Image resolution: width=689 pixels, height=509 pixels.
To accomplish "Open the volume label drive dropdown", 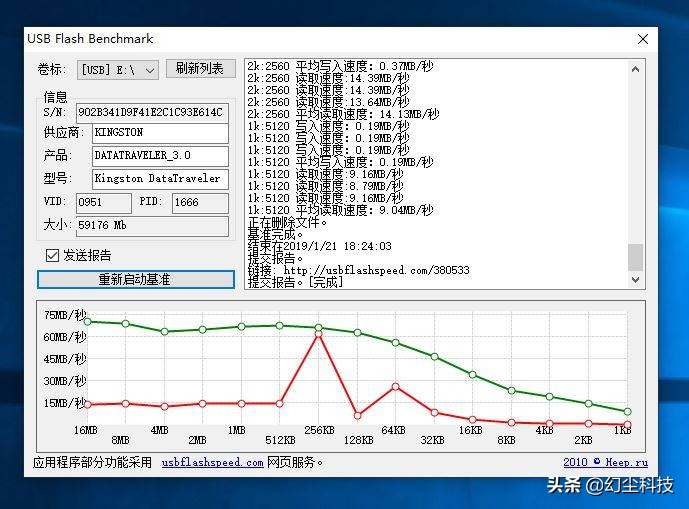I will pos(118,70).
